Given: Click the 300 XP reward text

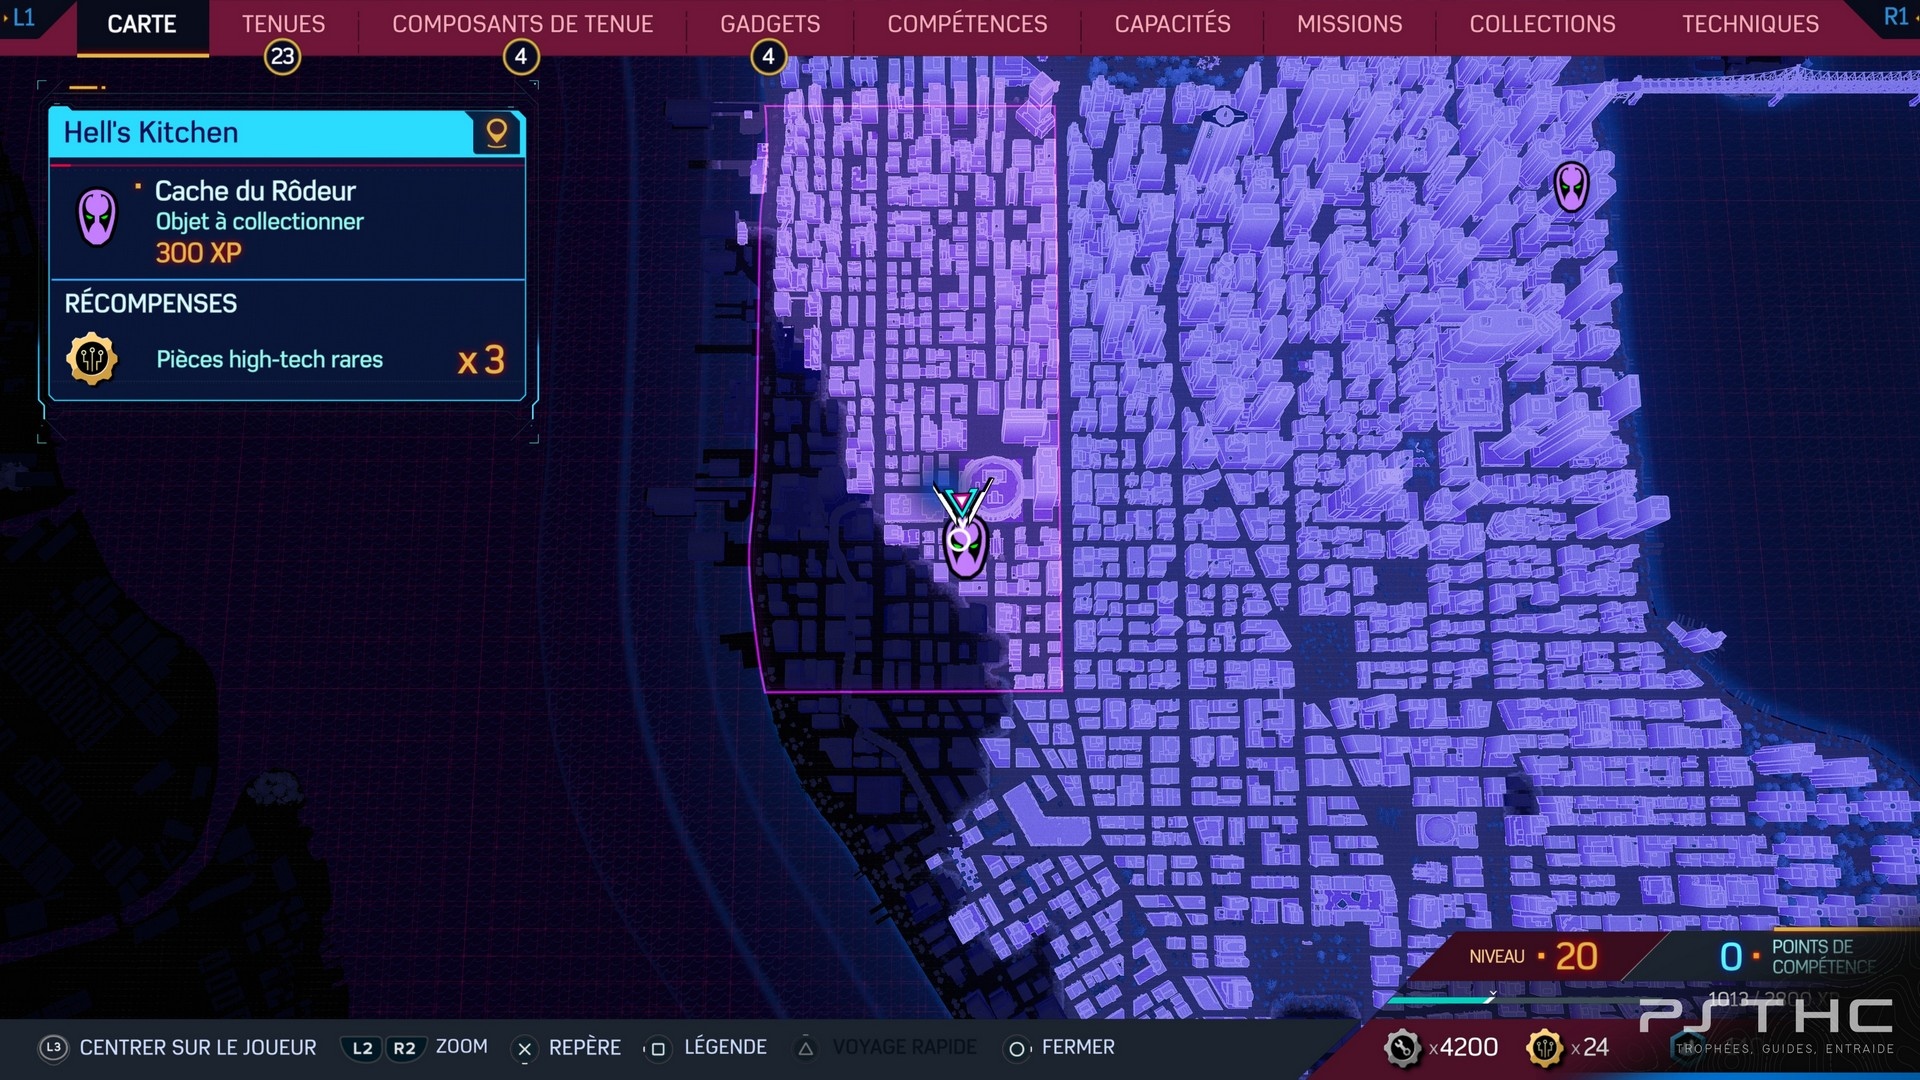Looking at the screenshot, I should point(198,253).
